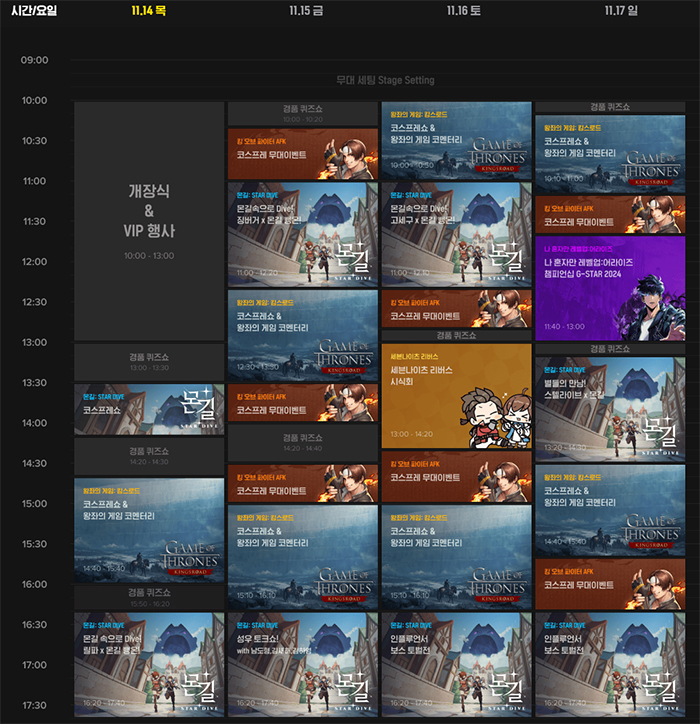The width and height of the screenshot is (700, 724).
Task: Click the 15:30 time label
Action: (34, 544)
